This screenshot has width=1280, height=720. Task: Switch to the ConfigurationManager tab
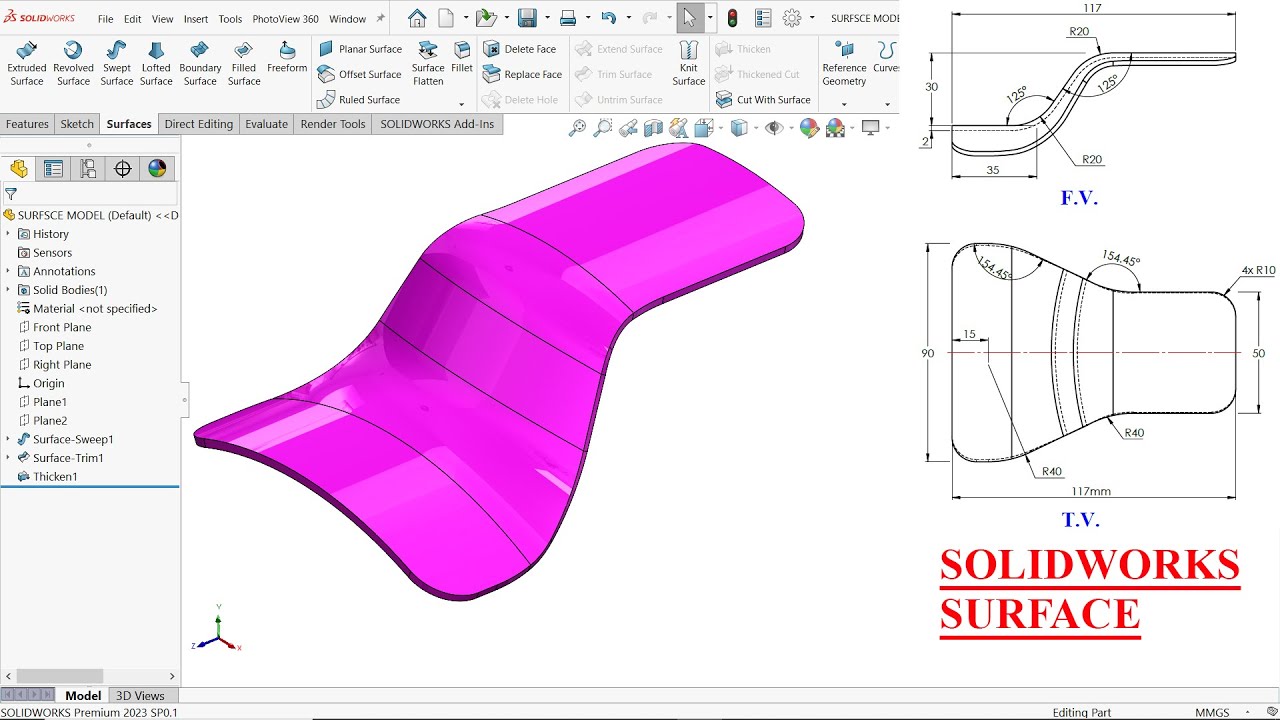pos(88,169)
